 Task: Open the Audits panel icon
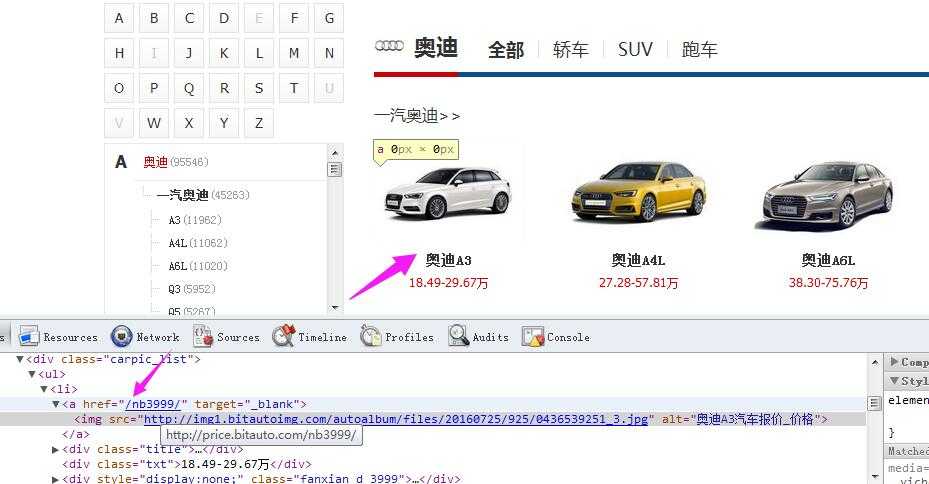[459, 336]
